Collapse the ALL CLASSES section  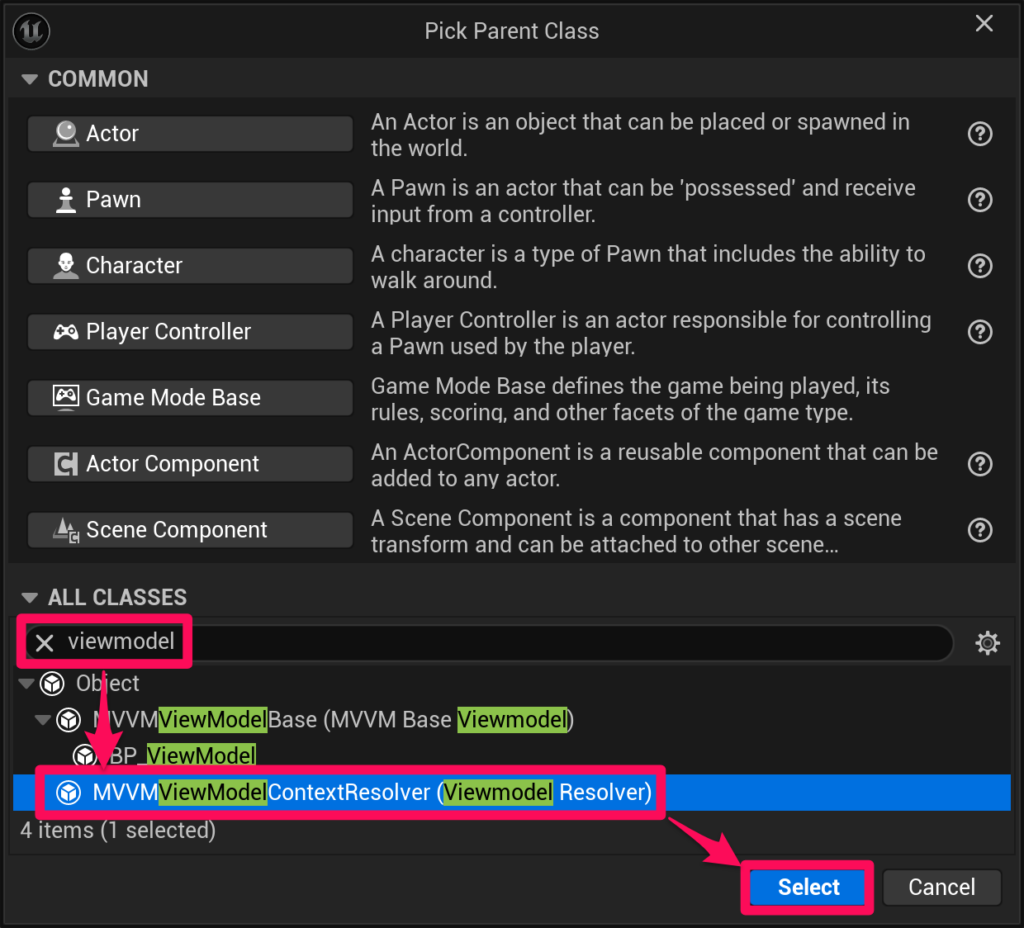(x=29, y=598)
